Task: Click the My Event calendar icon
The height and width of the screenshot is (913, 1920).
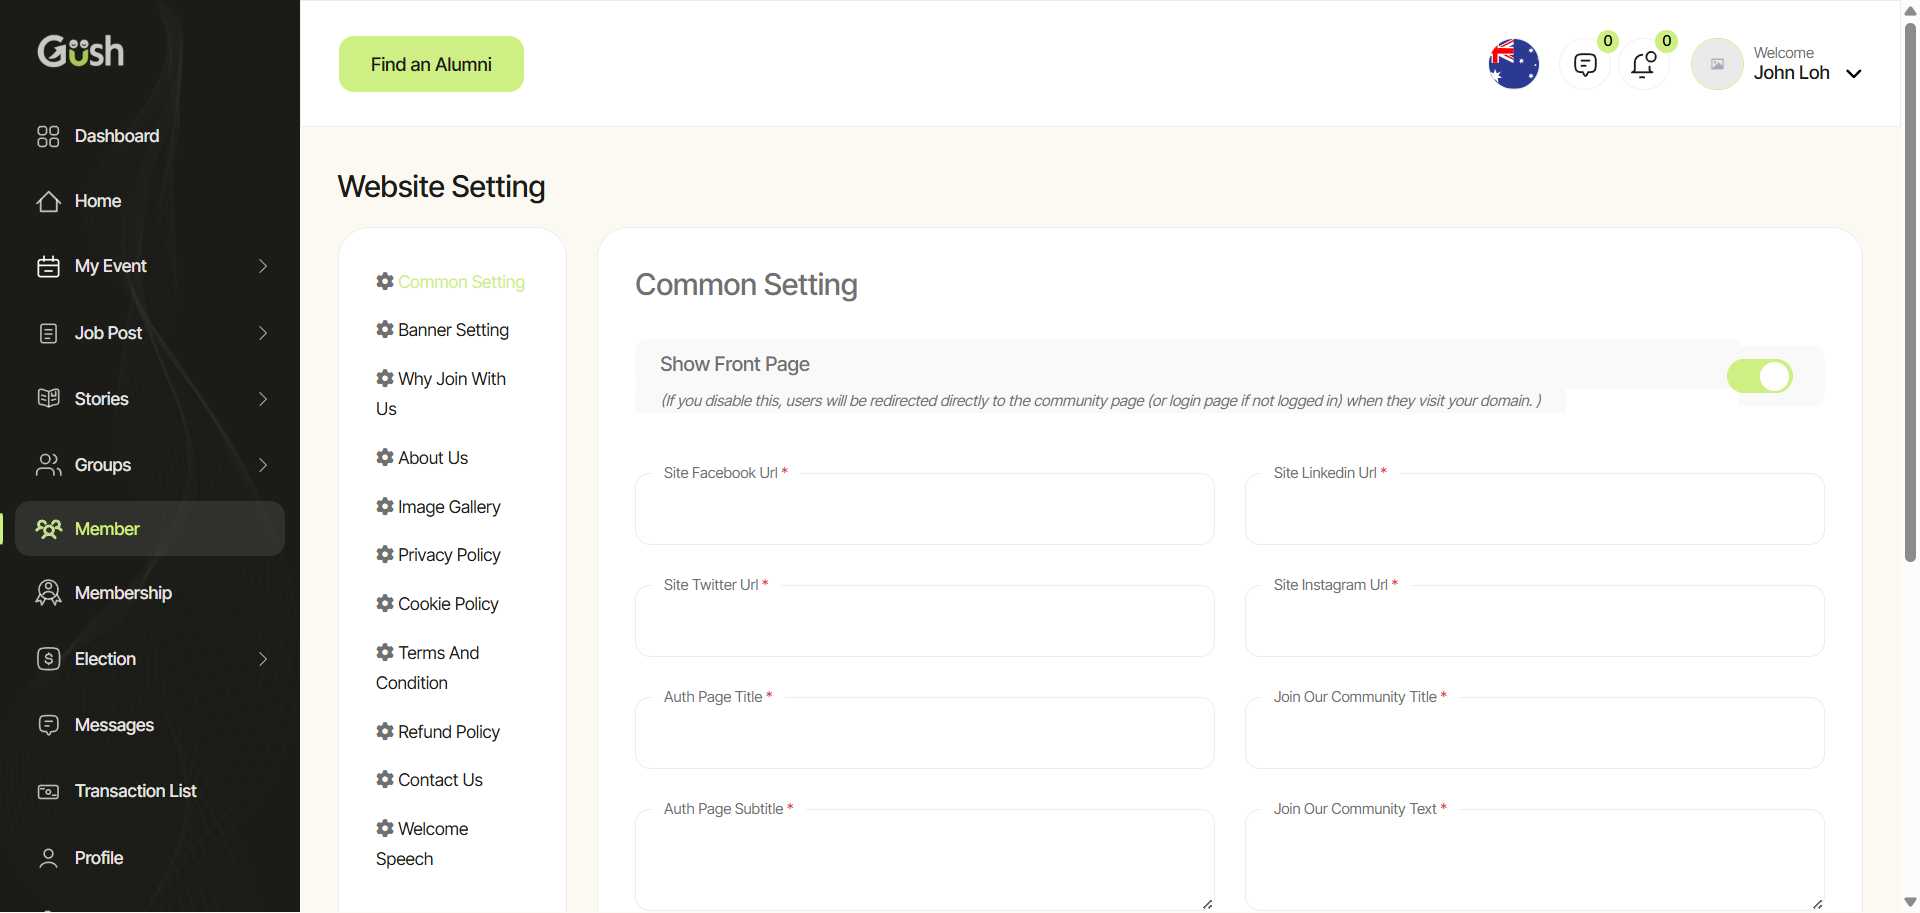Action: tap(48, 266)
